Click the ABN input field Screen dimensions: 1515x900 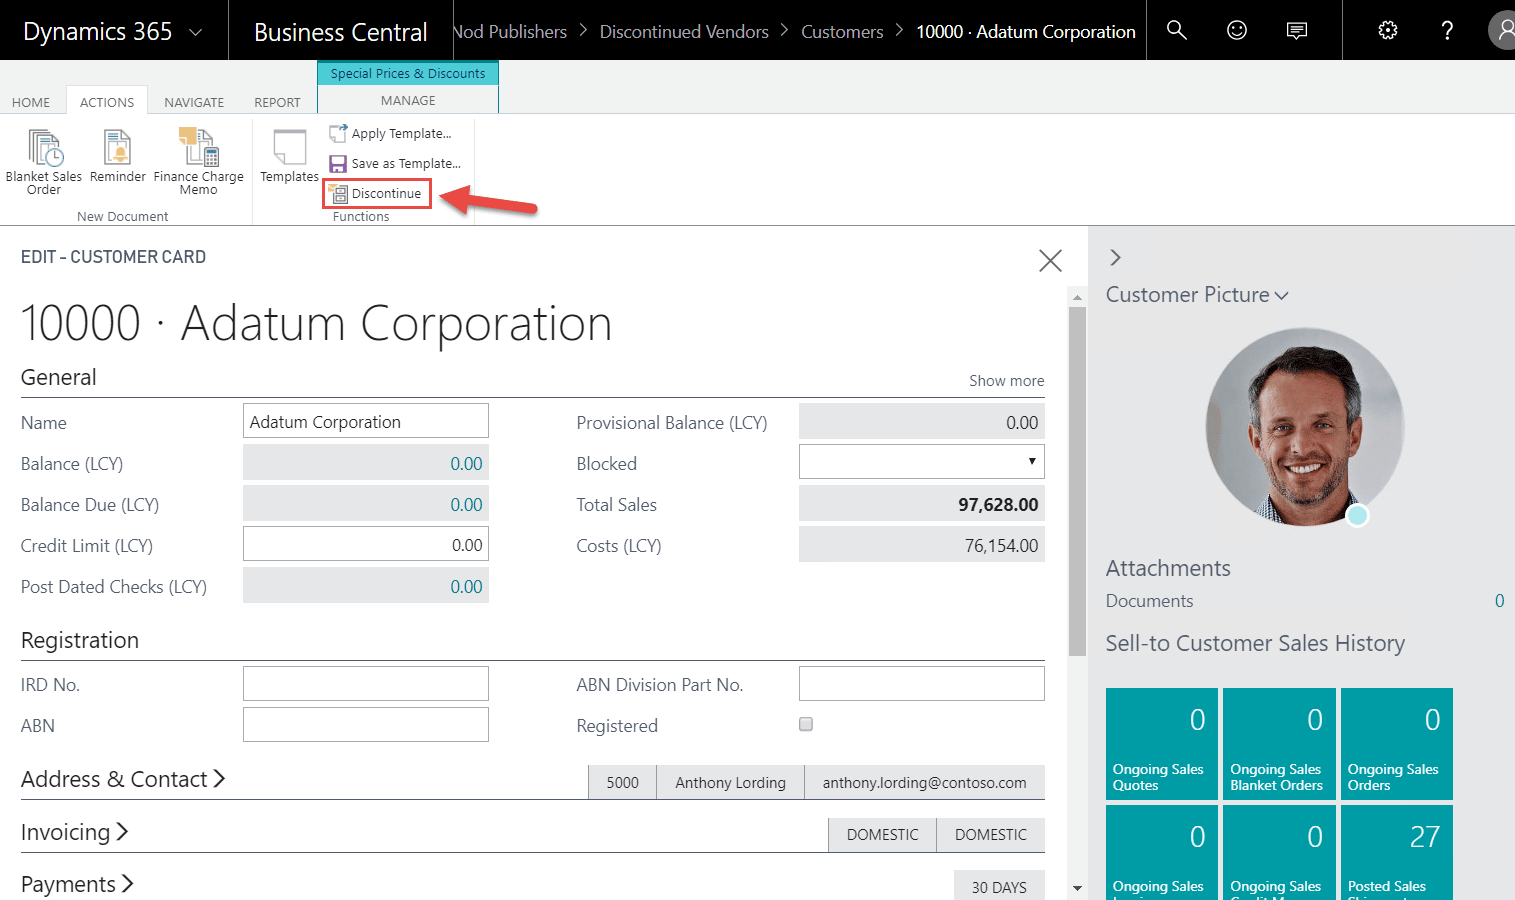click(365, 725)
